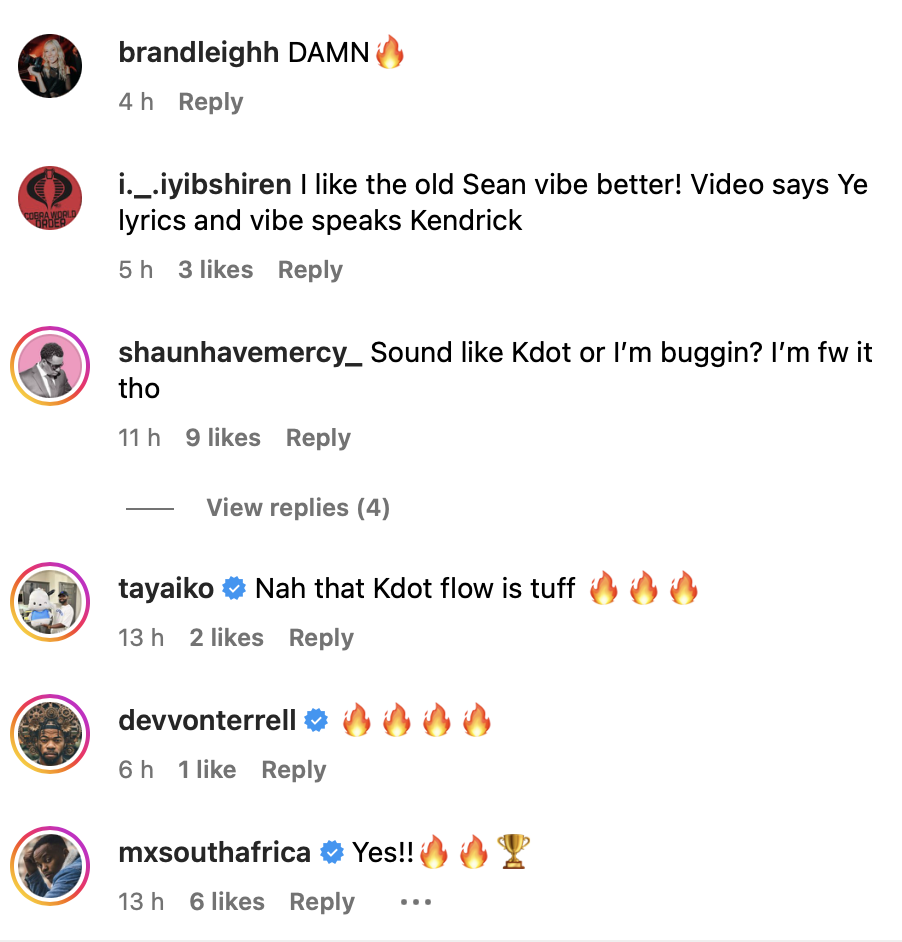Show the 3 likes on i._.iyibshiren comment
902x942 pixels.
tap(216, 270)
